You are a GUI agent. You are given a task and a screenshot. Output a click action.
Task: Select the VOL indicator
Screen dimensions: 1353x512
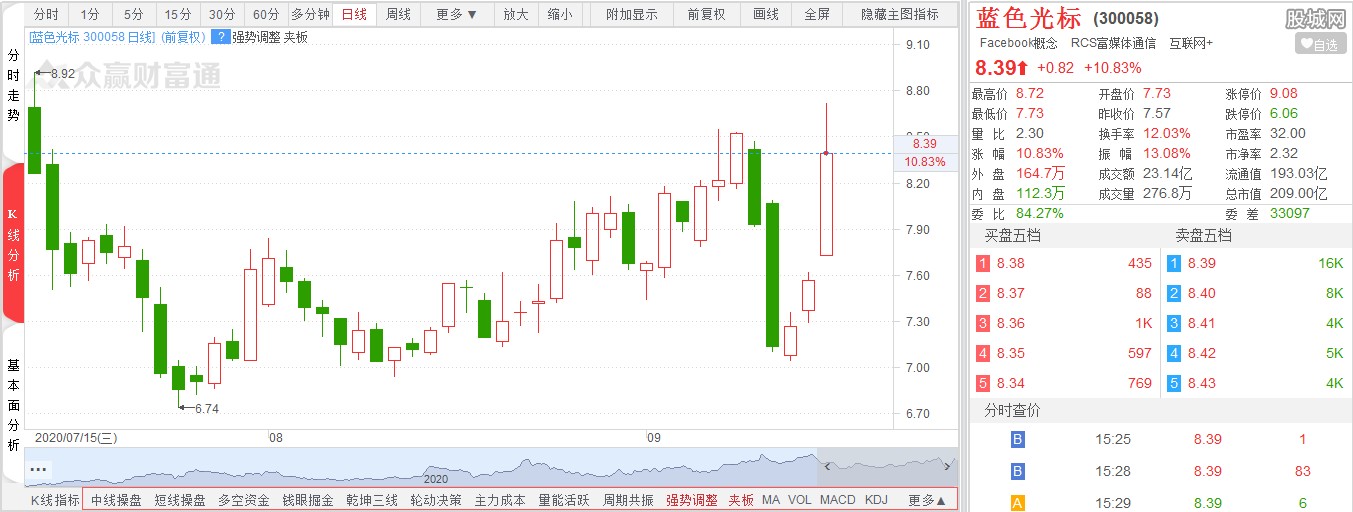click(x=800, y=500)
